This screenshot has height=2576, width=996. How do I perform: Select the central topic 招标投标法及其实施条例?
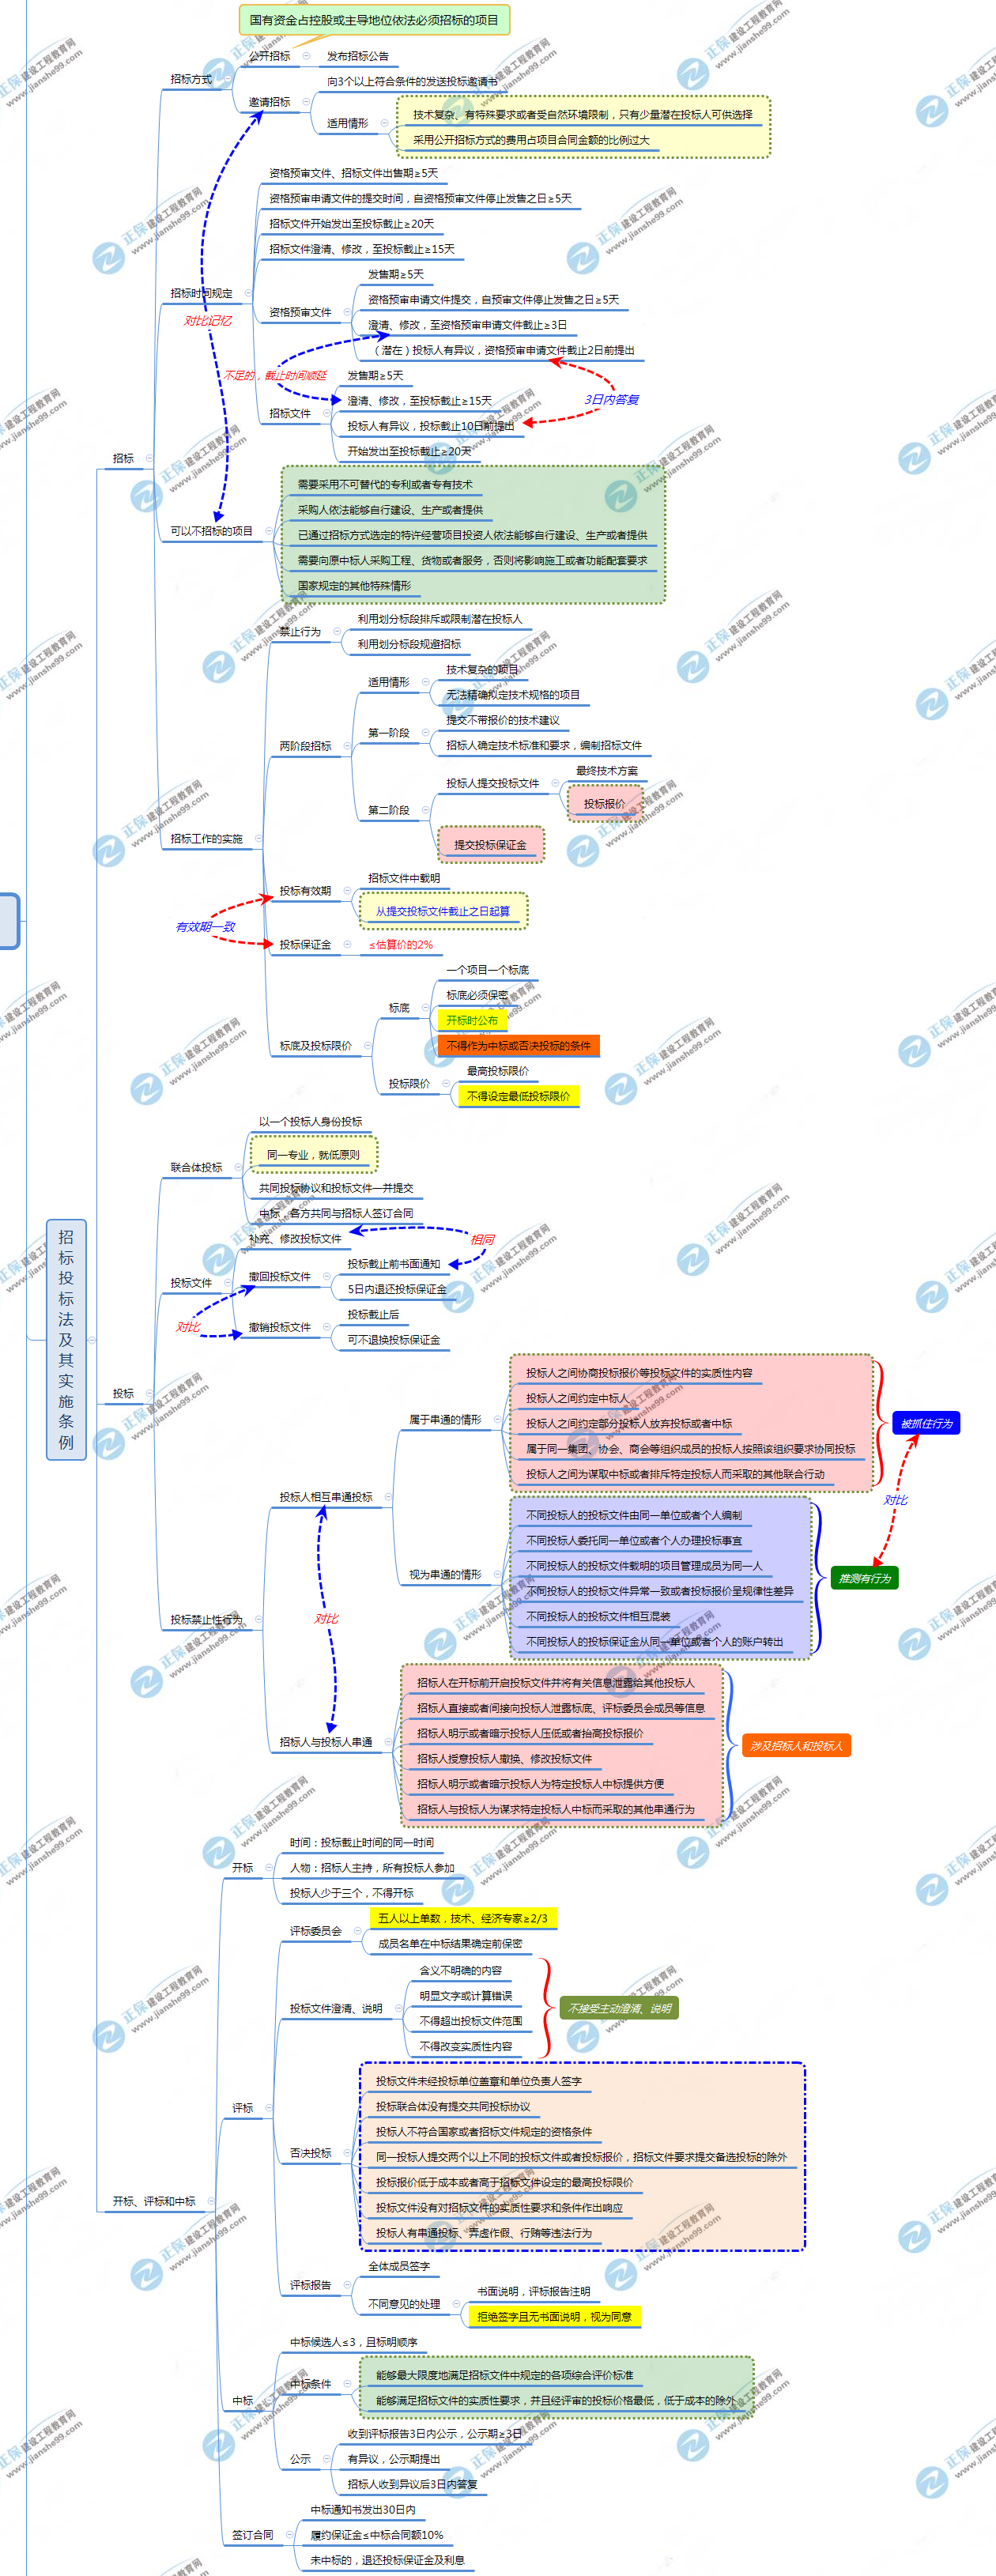66,1339
